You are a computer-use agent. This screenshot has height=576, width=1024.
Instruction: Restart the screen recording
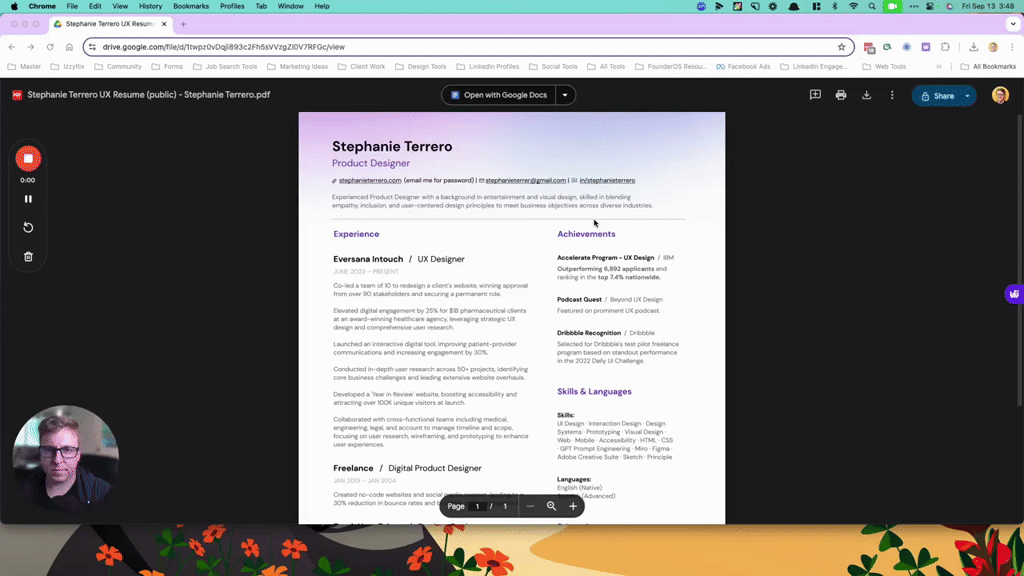[28, 227]
